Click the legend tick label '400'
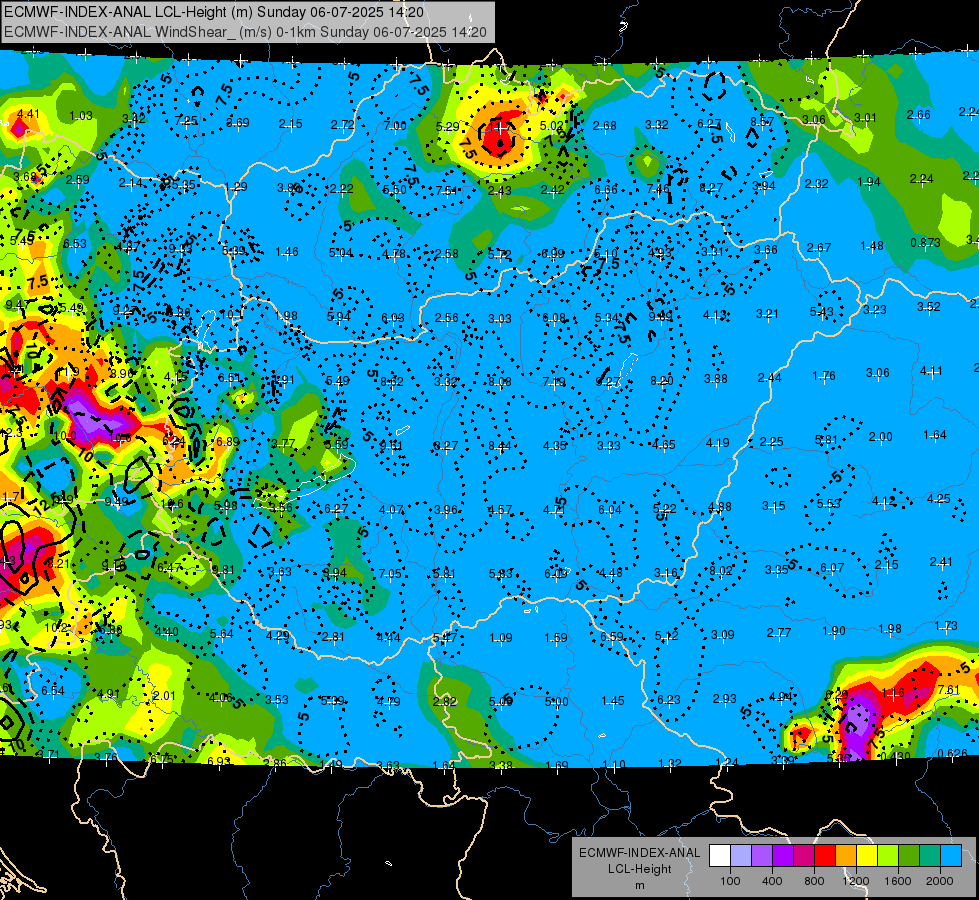Screen dimensions: 979x900 click(x=772, y=881)
